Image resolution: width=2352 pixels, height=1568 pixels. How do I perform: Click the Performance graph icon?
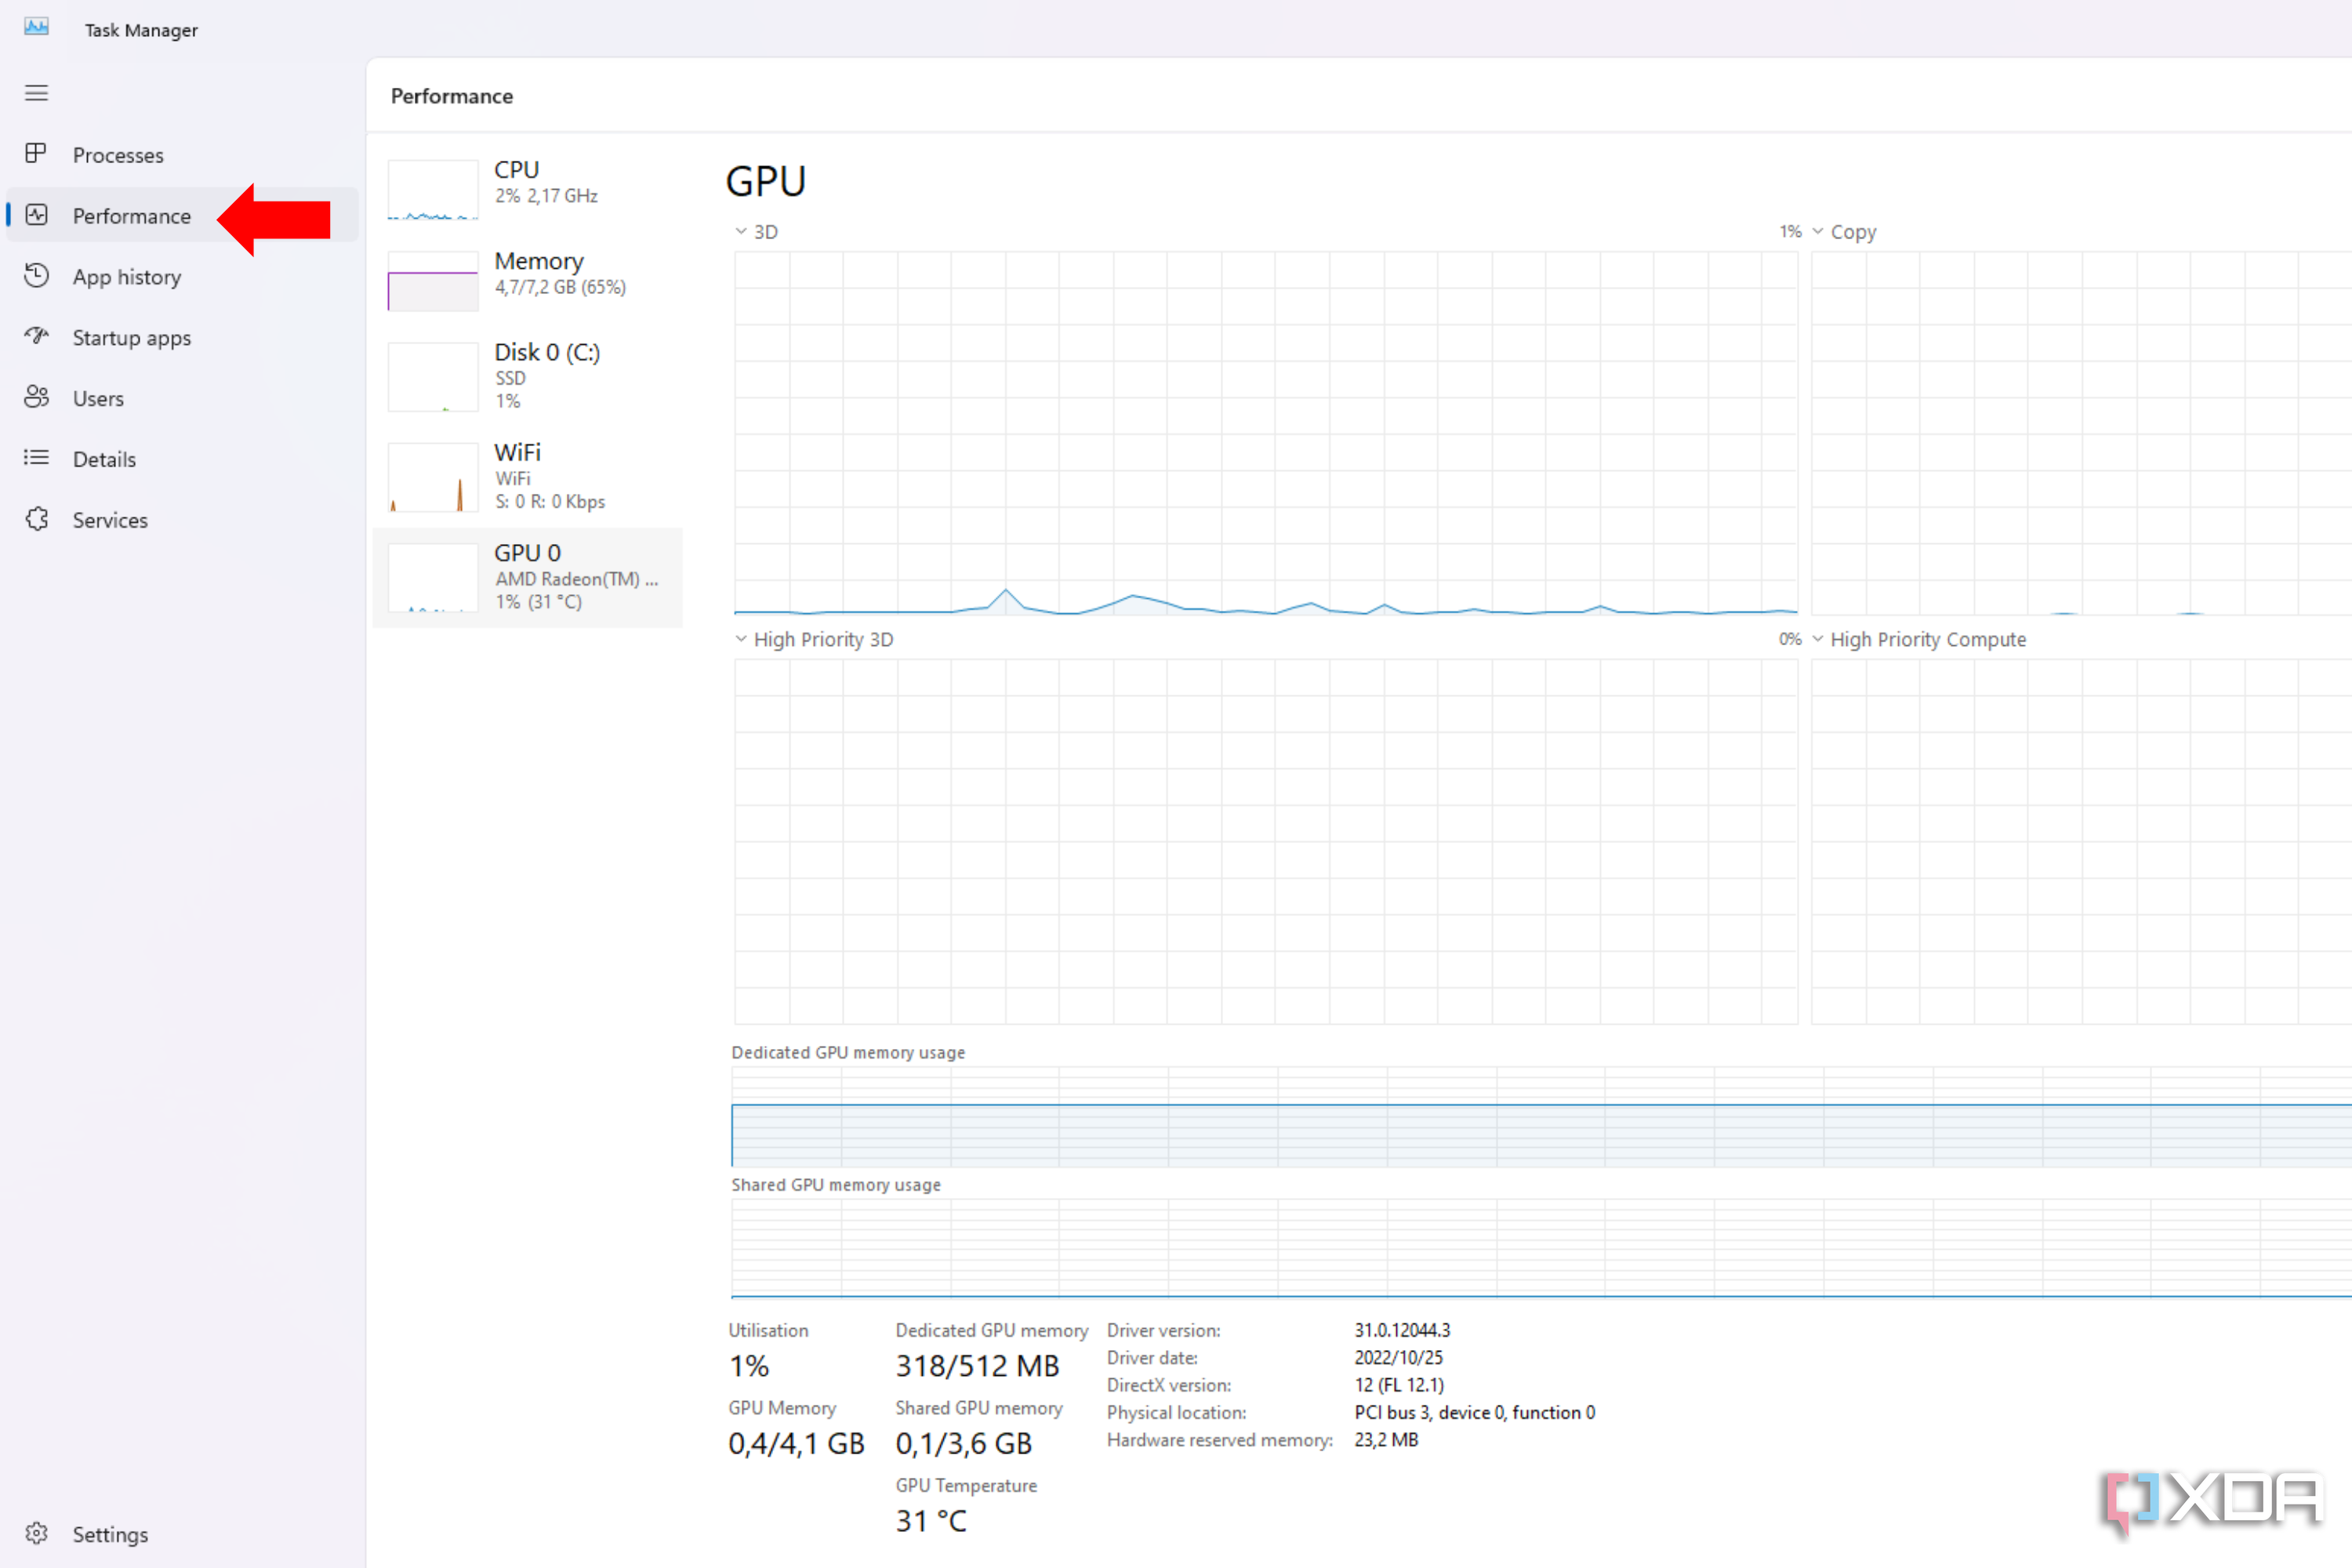tap(36, 215)
